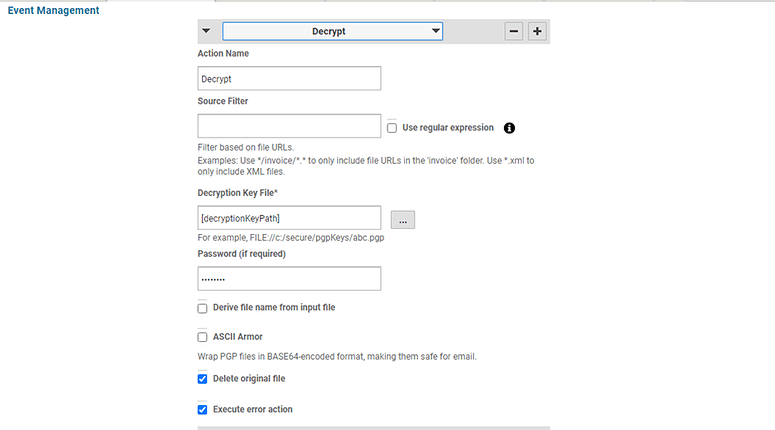Collapse the Decrypt action panel triangle

(206, 31)
